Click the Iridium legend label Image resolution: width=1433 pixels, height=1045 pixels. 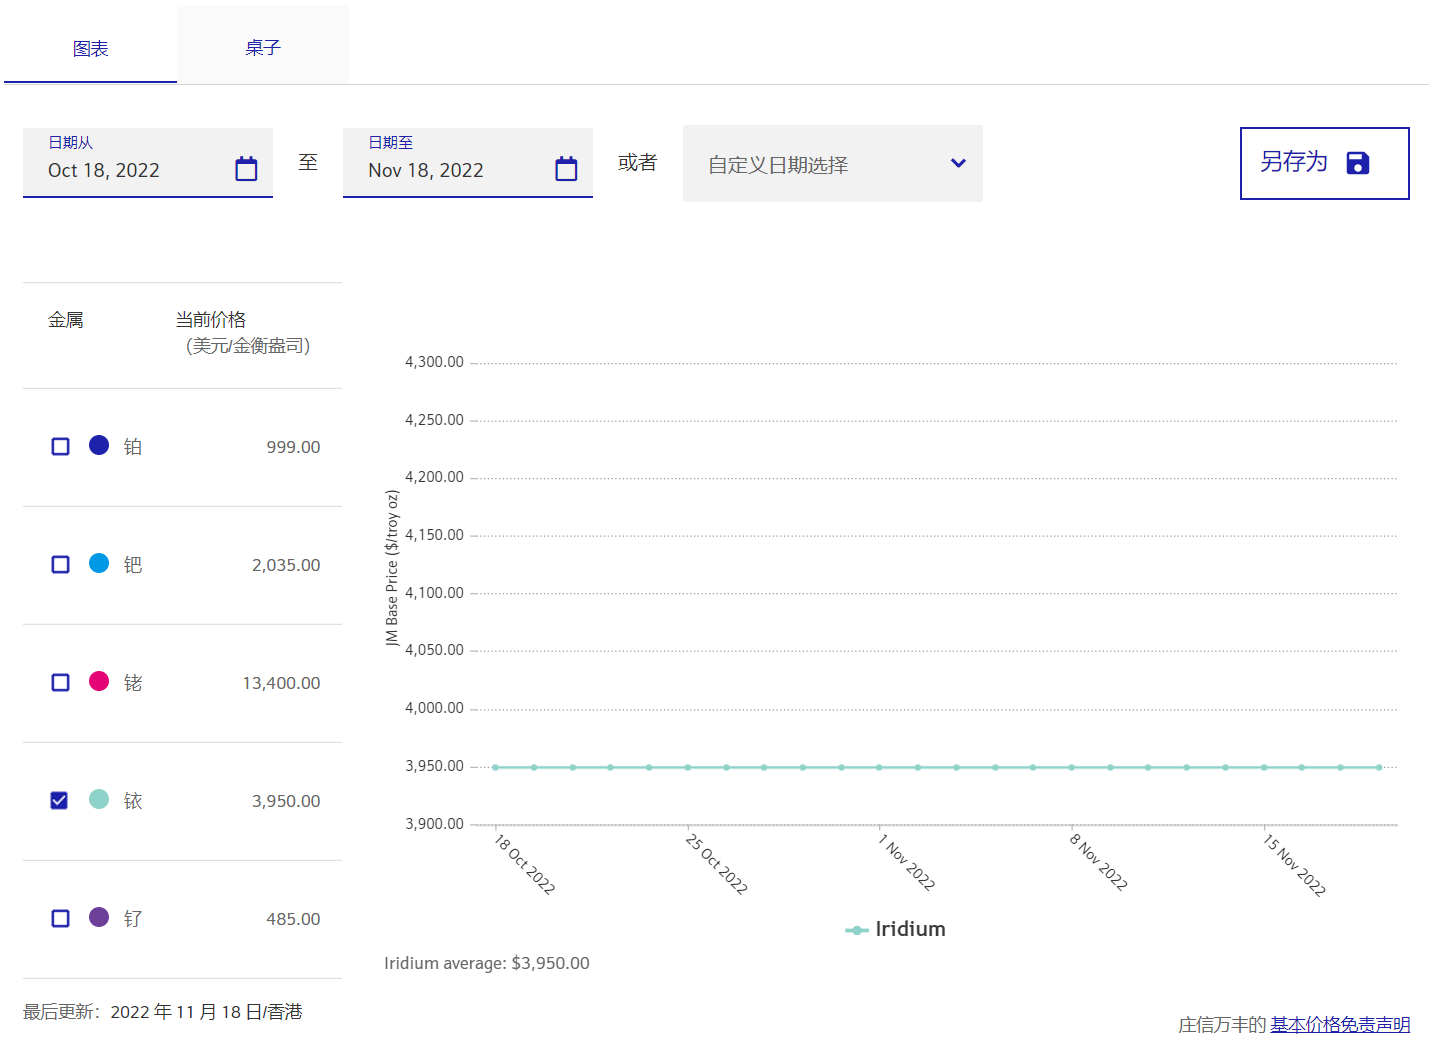pos(910,929)
